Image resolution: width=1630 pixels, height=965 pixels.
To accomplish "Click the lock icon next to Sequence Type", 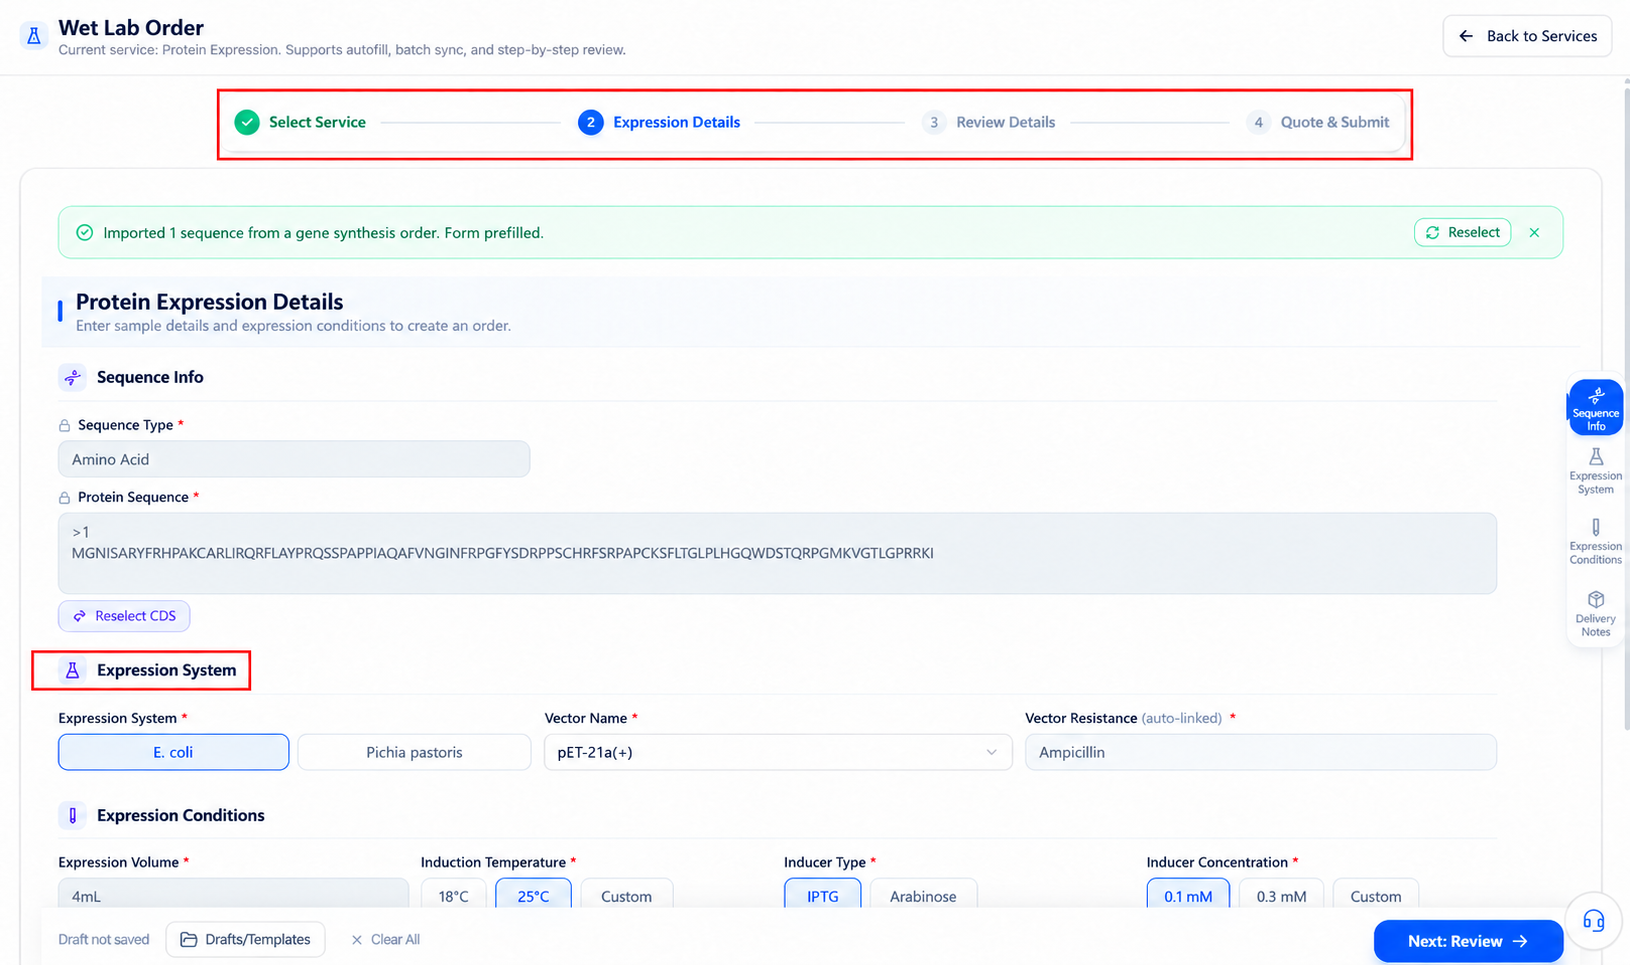I will (65, 426).
